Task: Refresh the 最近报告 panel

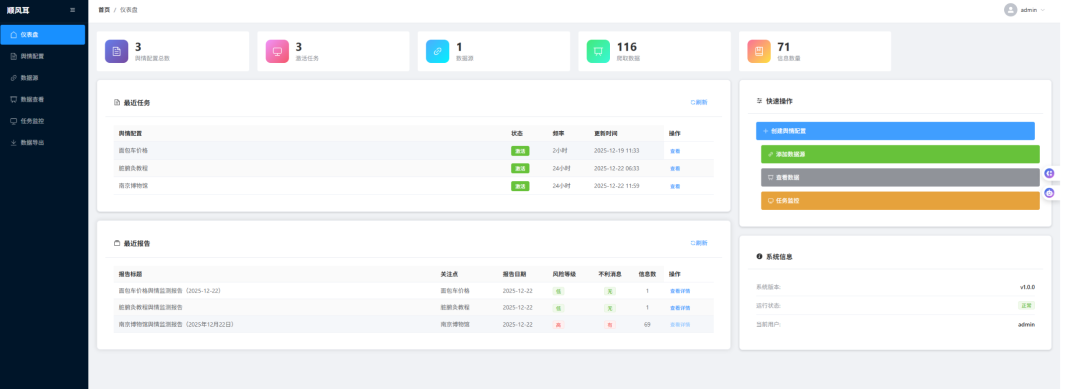Action: tap(699, 242)
